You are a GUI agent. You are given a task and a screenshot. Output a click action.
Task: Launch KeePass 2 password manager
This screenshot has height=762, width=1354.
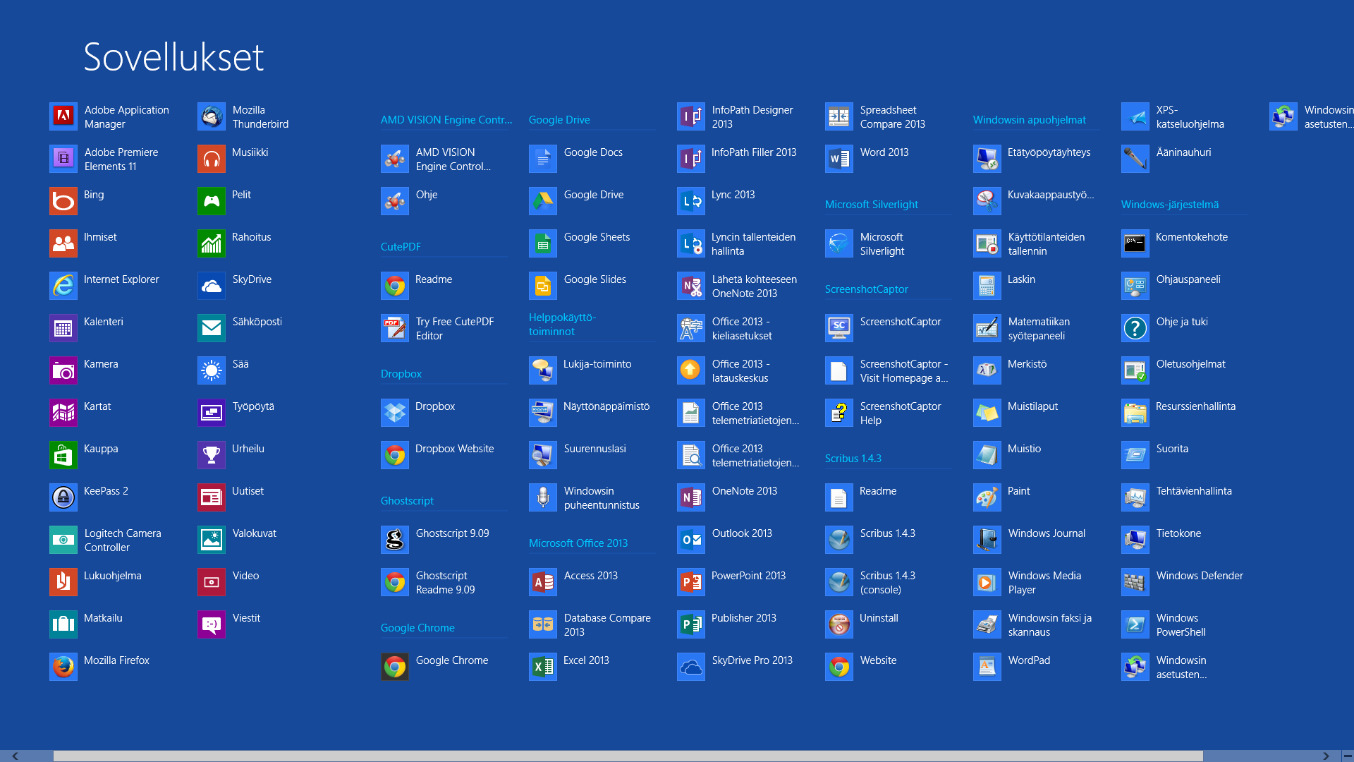point(90,497)
